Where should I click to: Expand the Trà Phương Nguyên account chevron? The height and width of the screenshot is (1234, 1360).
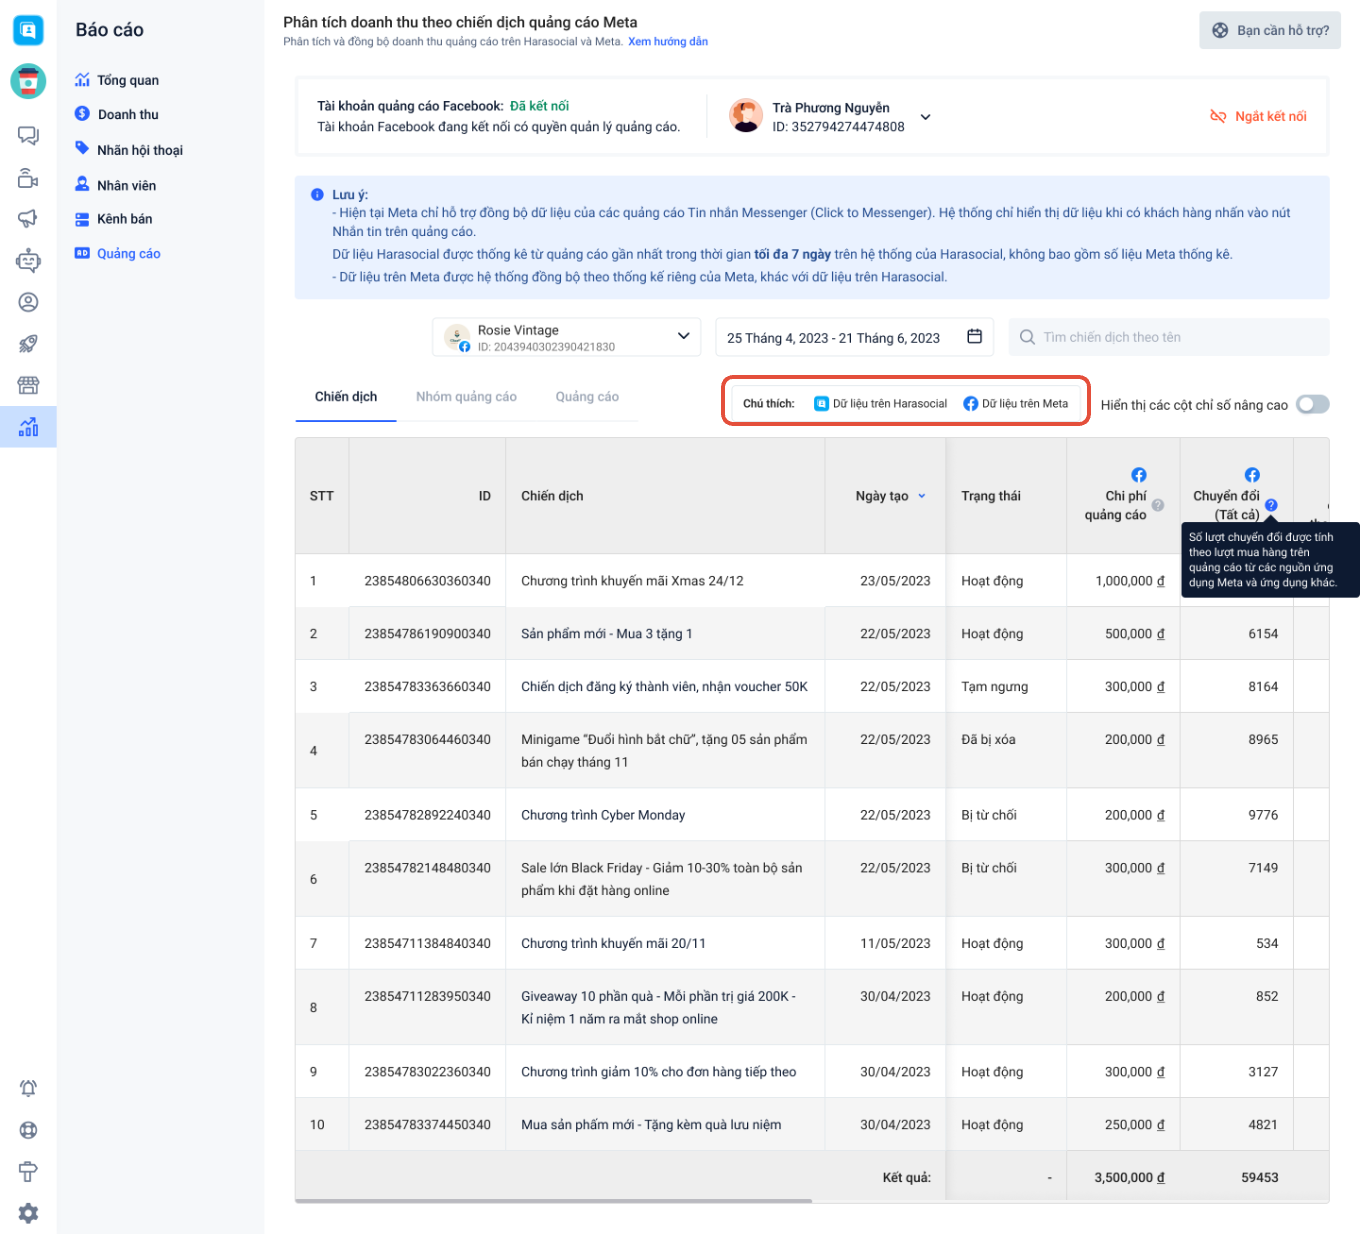pos(926,117)
